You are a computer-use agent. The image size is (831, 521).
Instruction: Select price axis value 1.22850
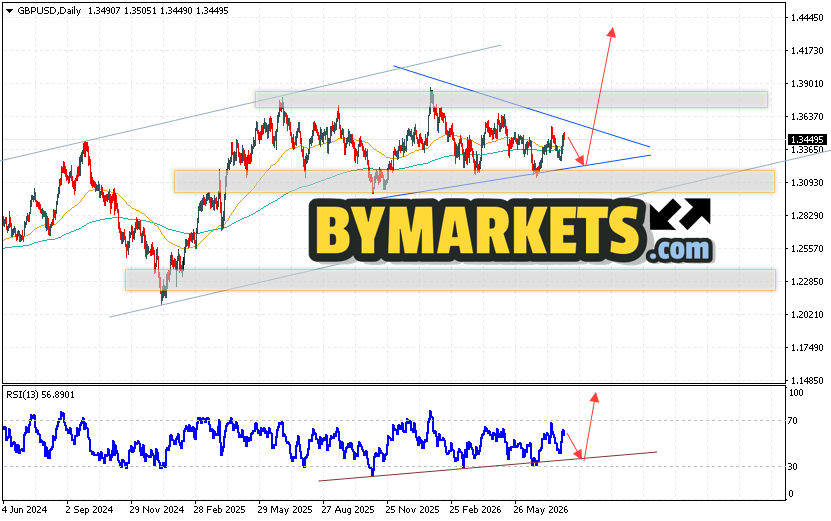click(x=807, y=281)
